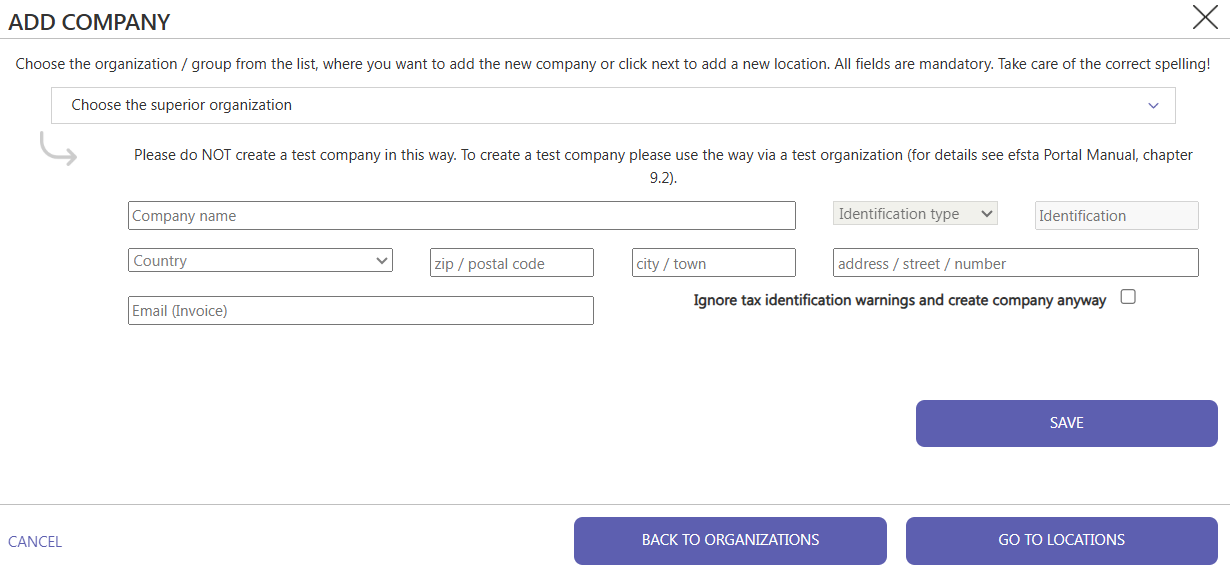Click the Email (Invoice) field
This screenshot has width=1230, height=576.
361,310
